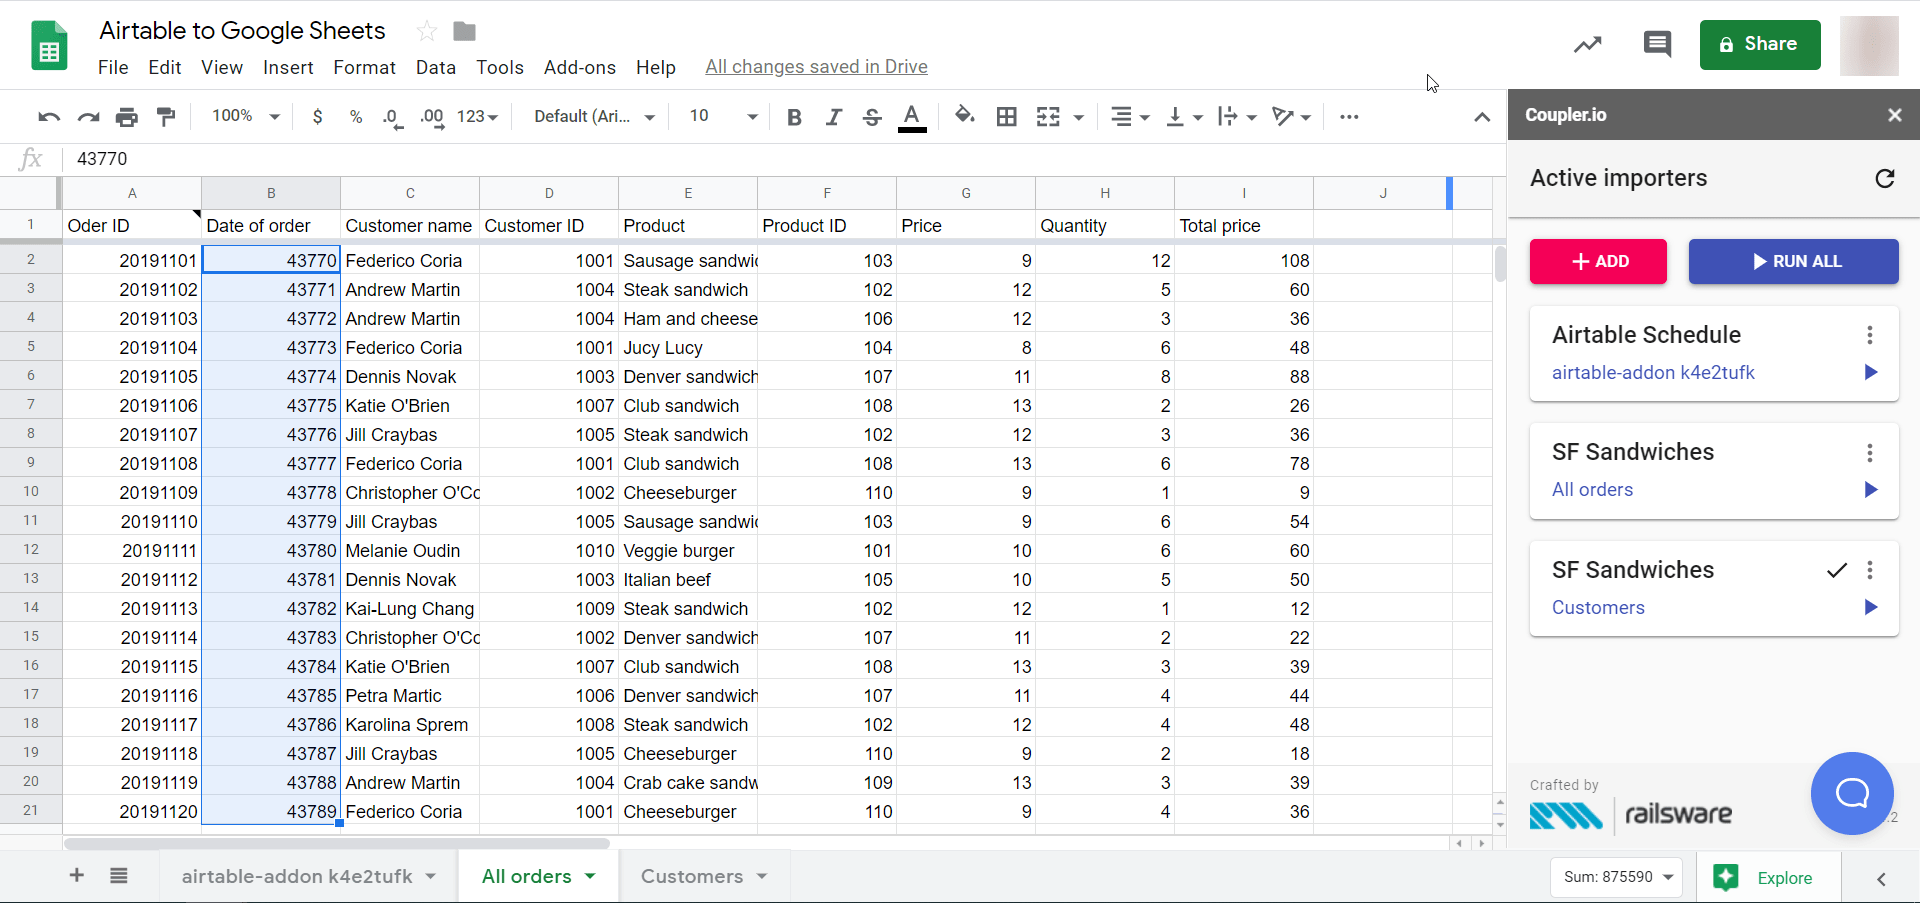Run the All orders importer

pos(1871,489)
